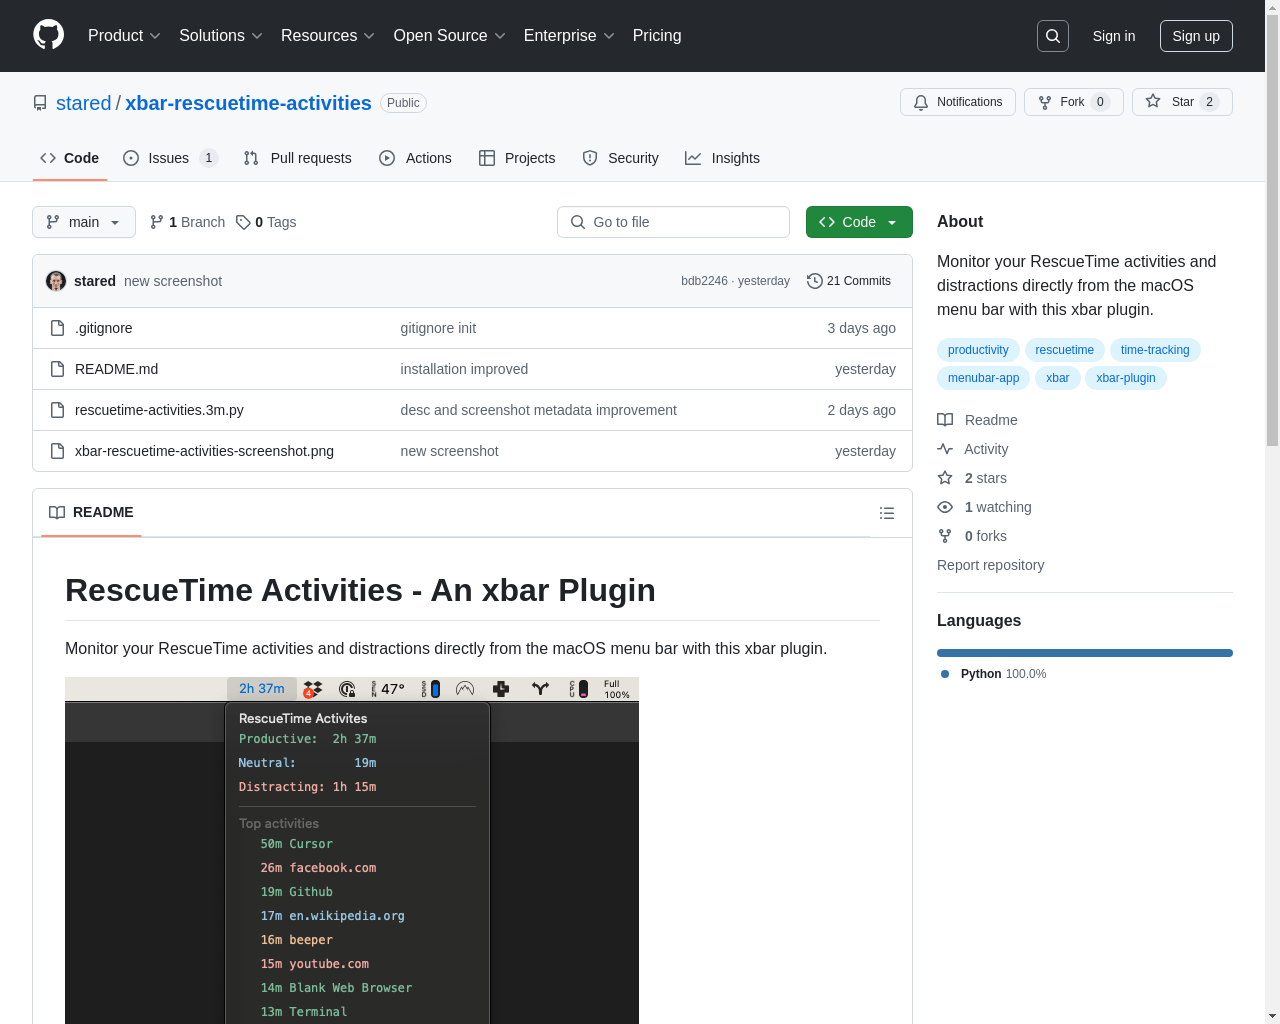Open commit hash bdb2246
The image size is (1280, 1024).
point(704,281)
